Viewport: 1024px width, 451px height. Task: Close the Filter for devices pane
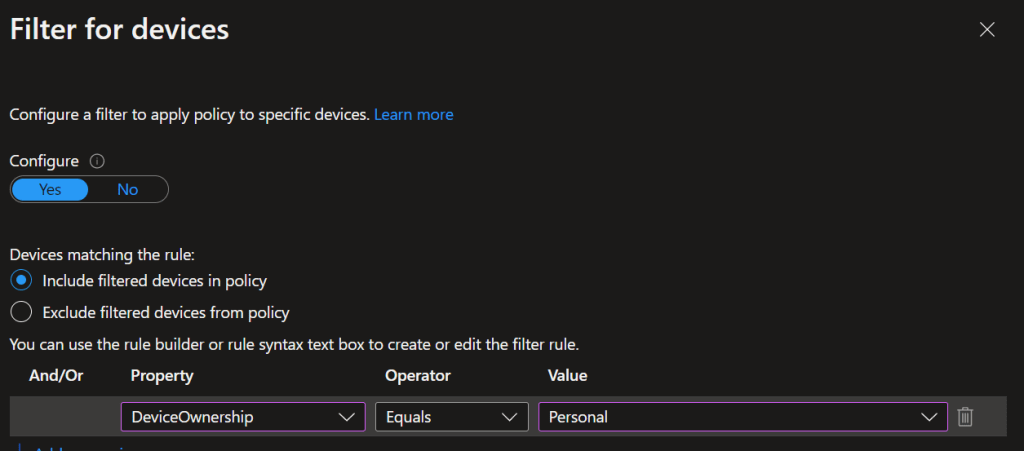pos(987,30)
